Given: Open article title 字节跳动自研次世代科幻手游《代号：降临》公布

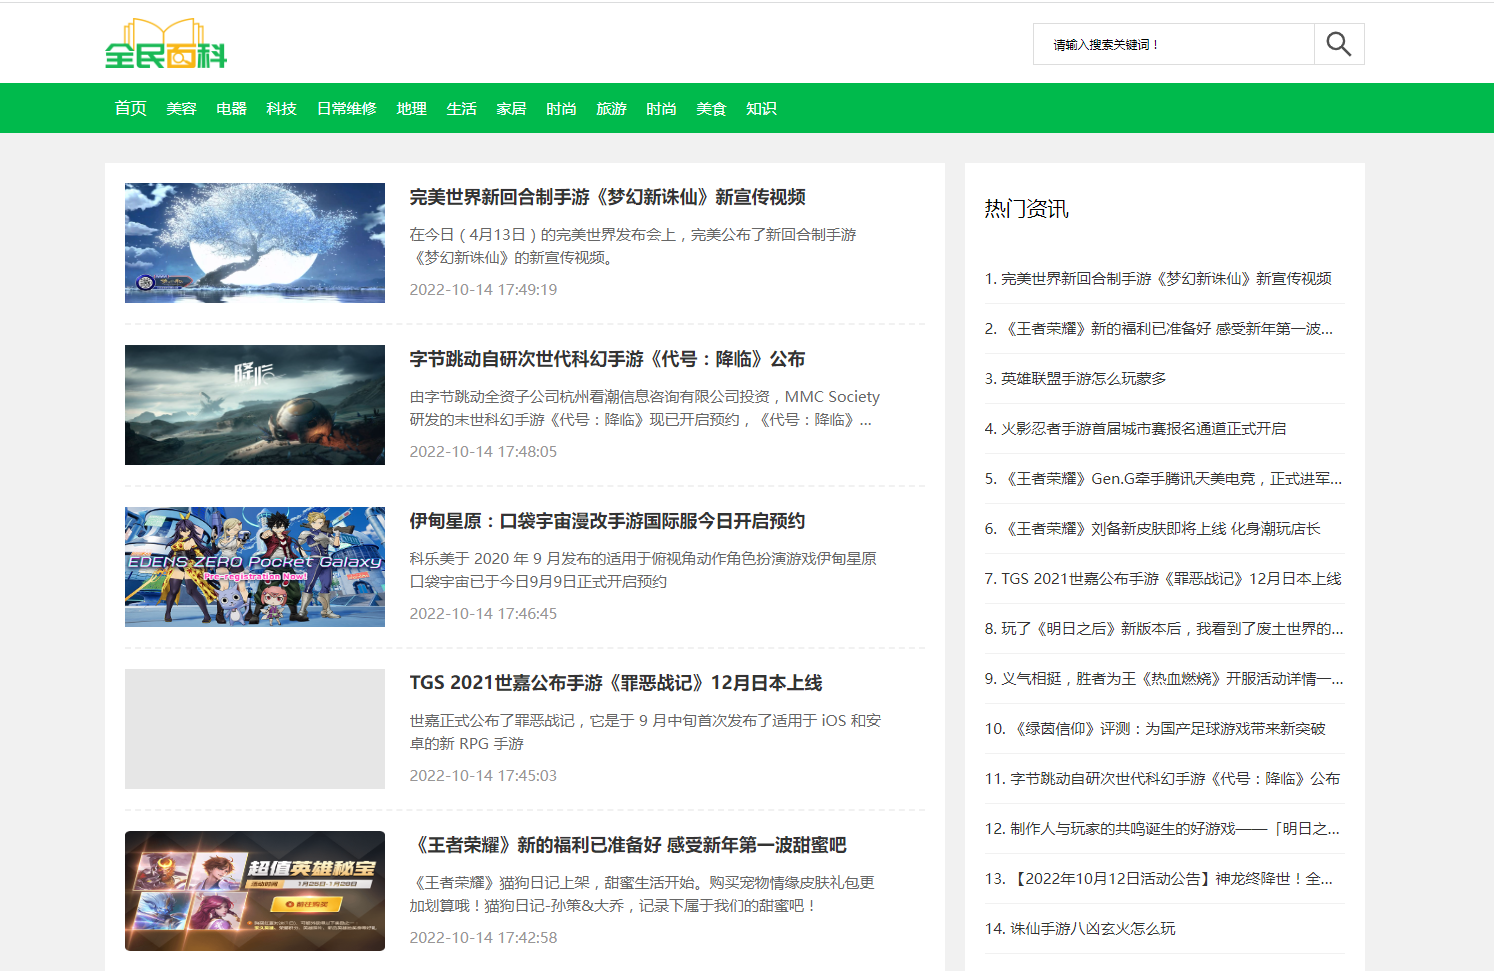Looking at the screenshot, I should click(x=607, y=359).
